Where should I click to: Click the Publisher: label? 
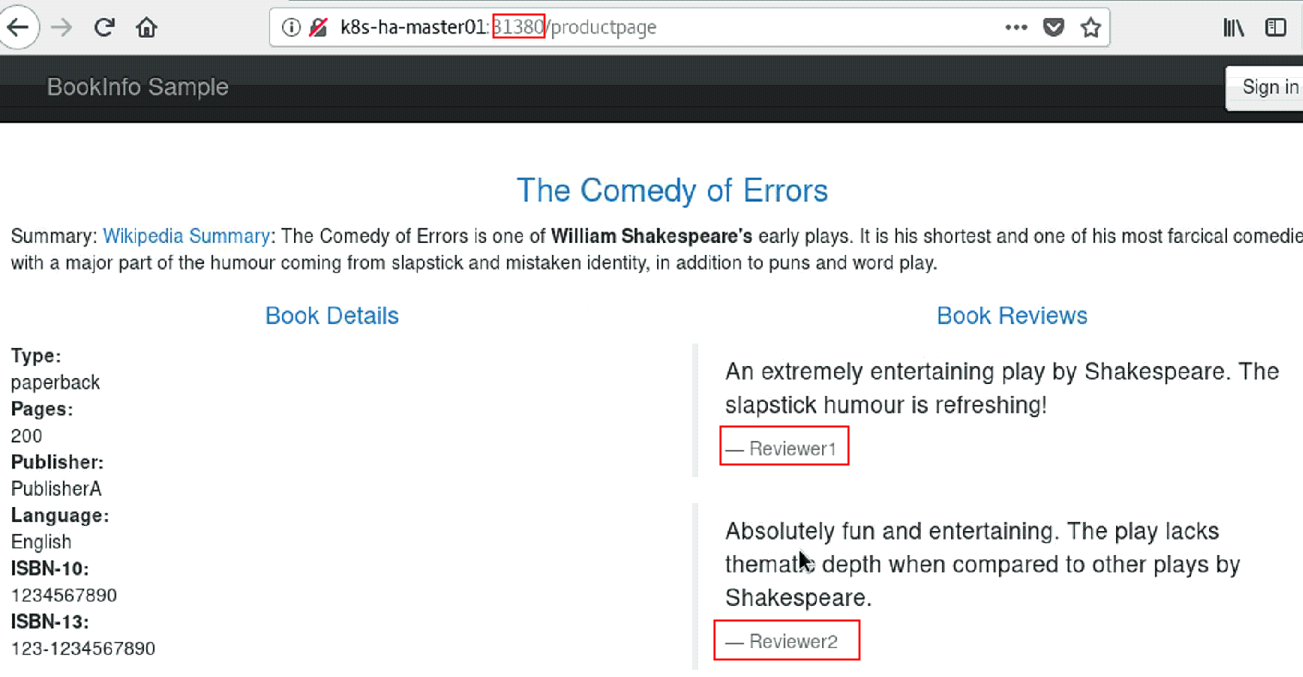(57, 462)
